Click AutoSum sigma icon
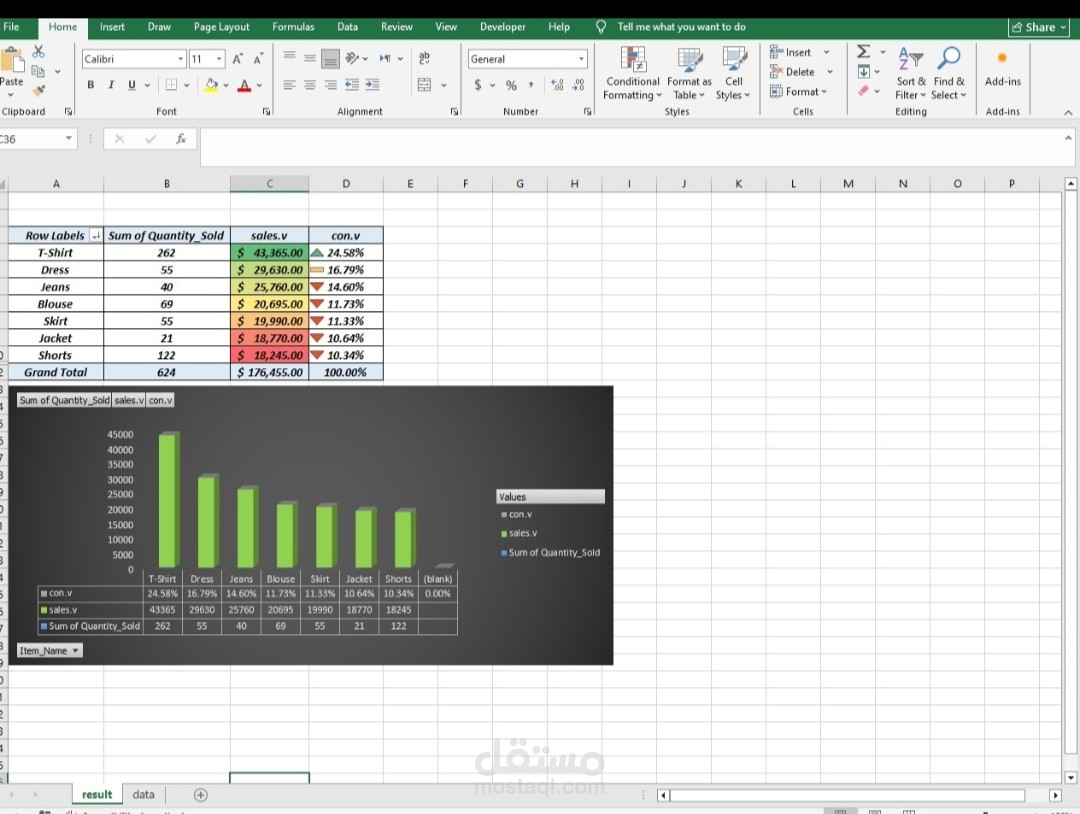 864,52
